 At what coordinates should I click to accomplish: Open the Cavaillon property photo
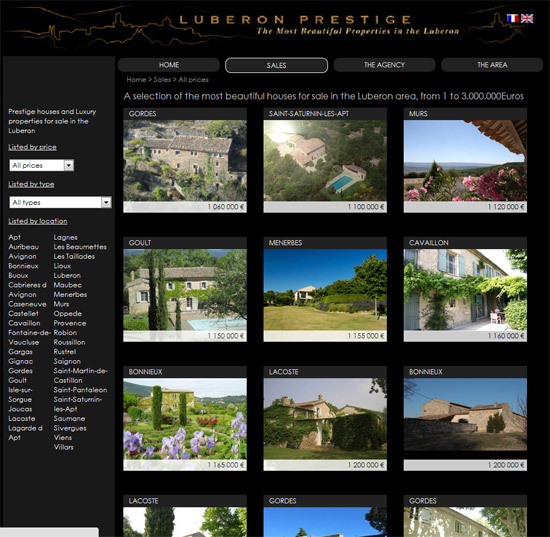(465, 289)
